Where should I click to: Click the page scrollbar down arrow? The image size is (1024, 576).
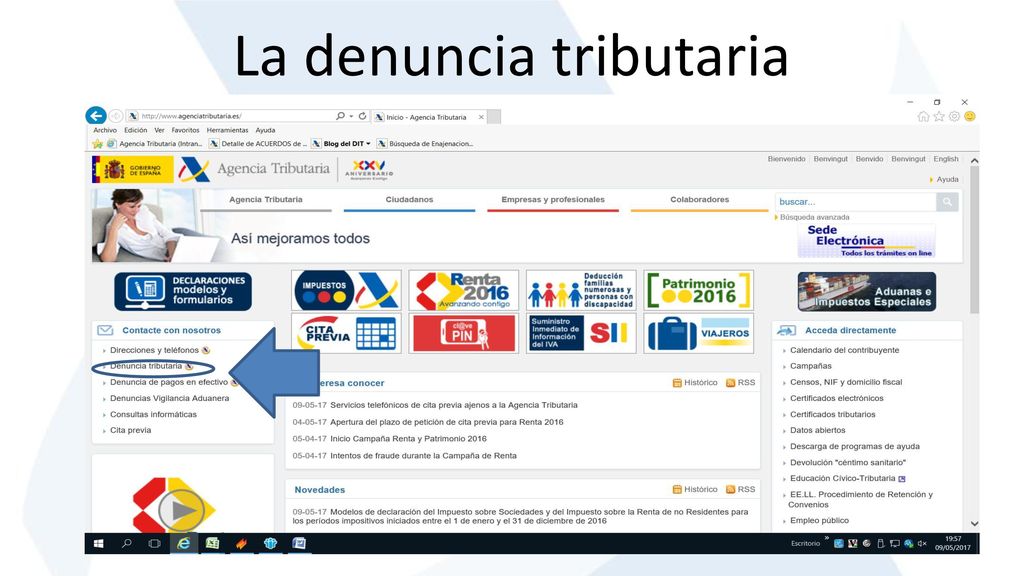point(974,524)
